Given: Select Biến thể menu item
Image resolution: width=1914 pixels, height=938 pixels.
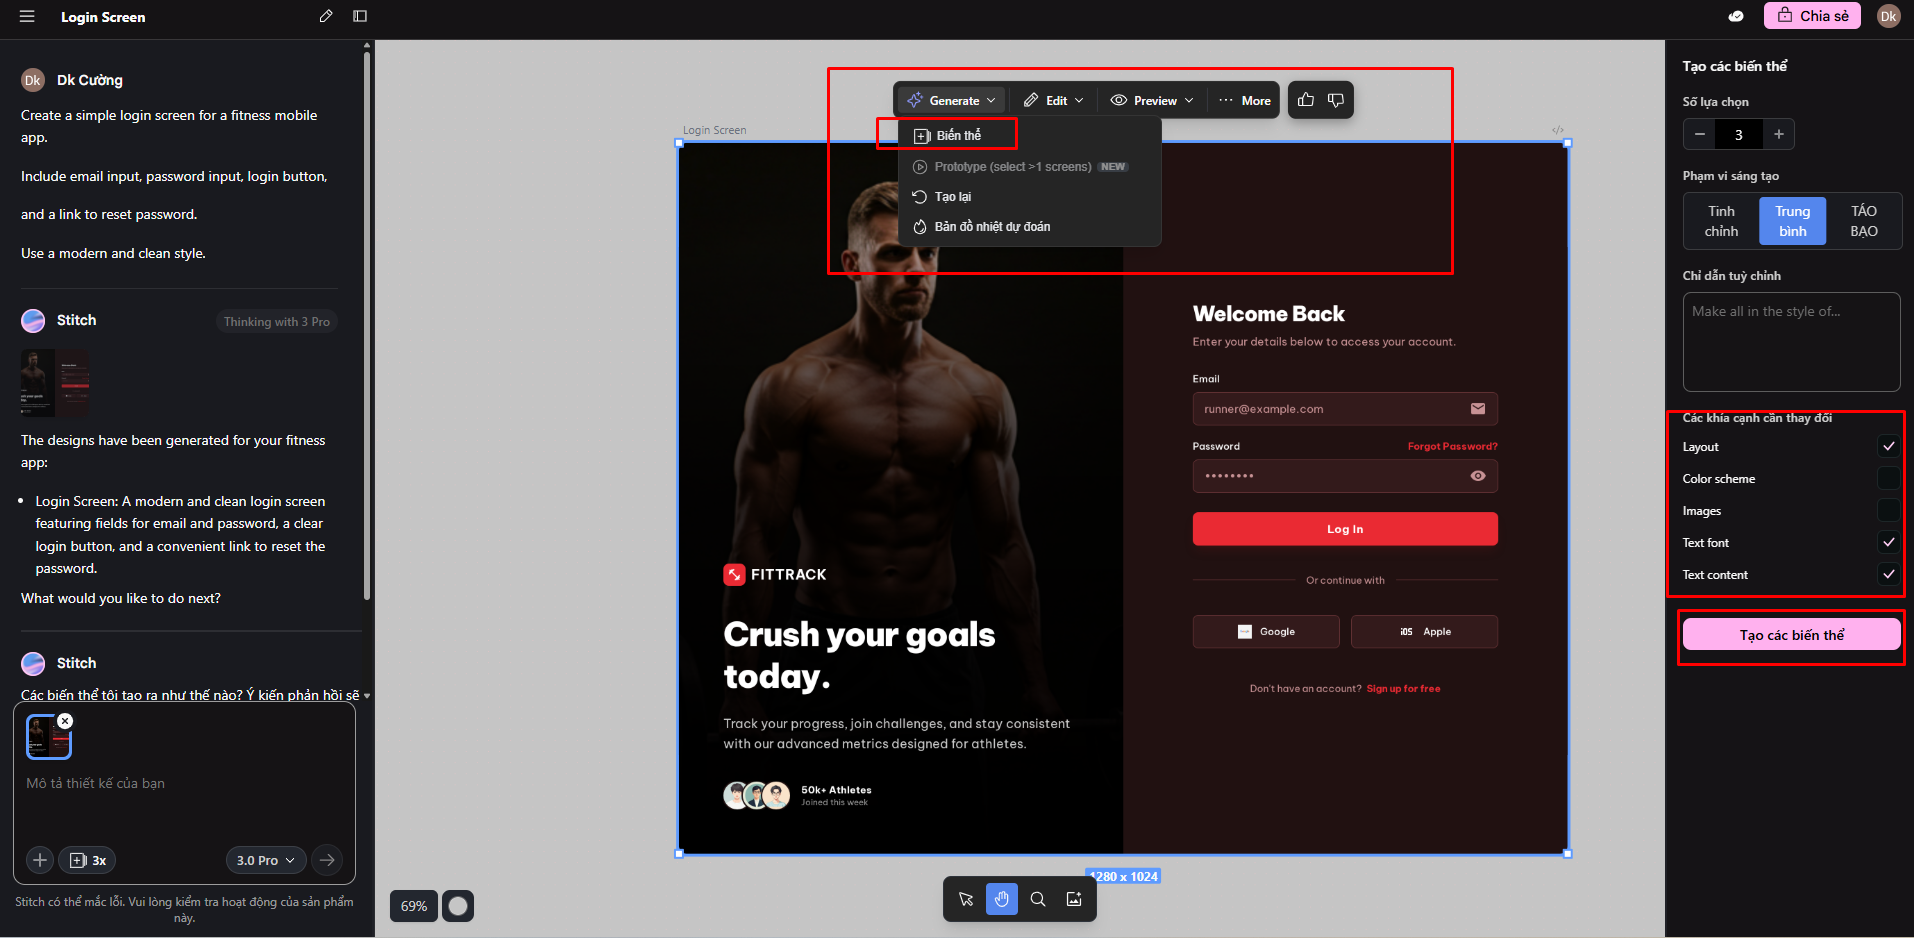Looking at the screenshot, I should pos(948,135).
